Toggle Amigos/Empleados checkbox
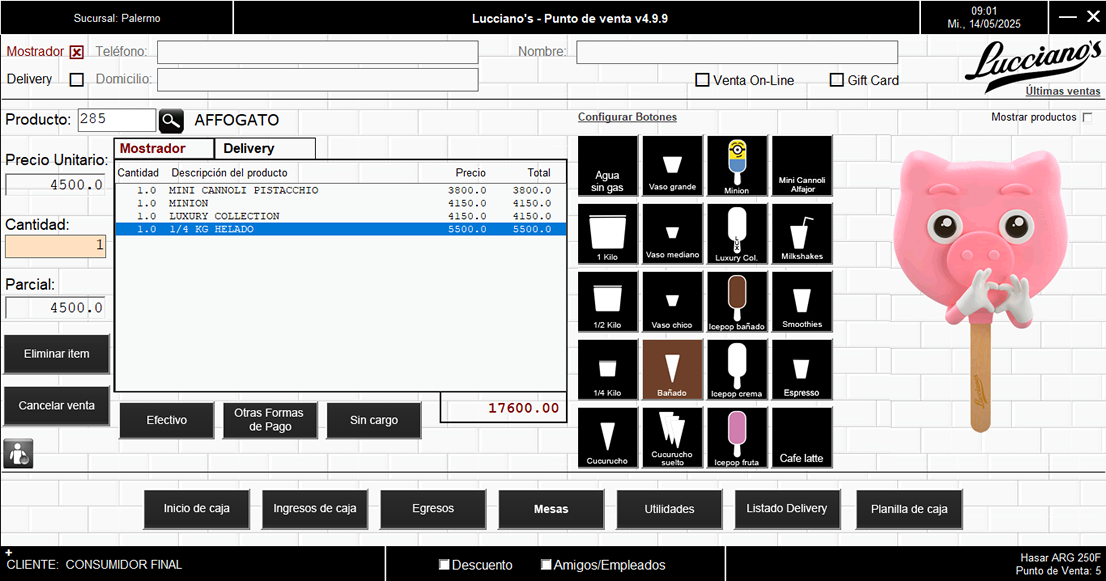This screenshot has height=581, width=1106. pos(546,564)
